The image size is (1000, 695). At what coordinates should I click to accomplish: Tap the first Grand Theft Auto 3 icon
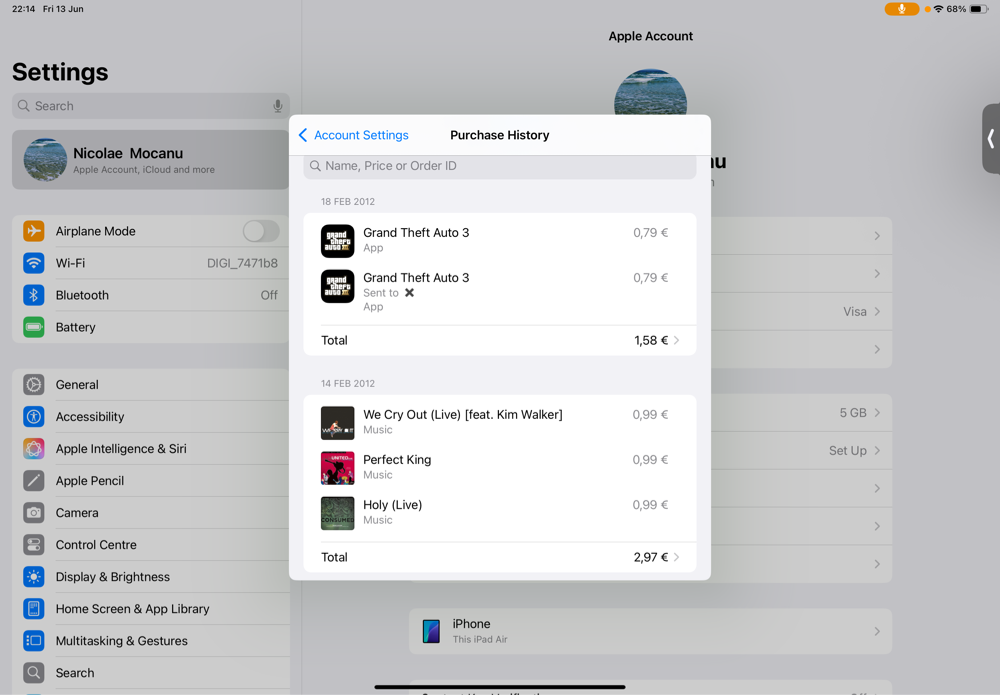click(x=337, y=241)
